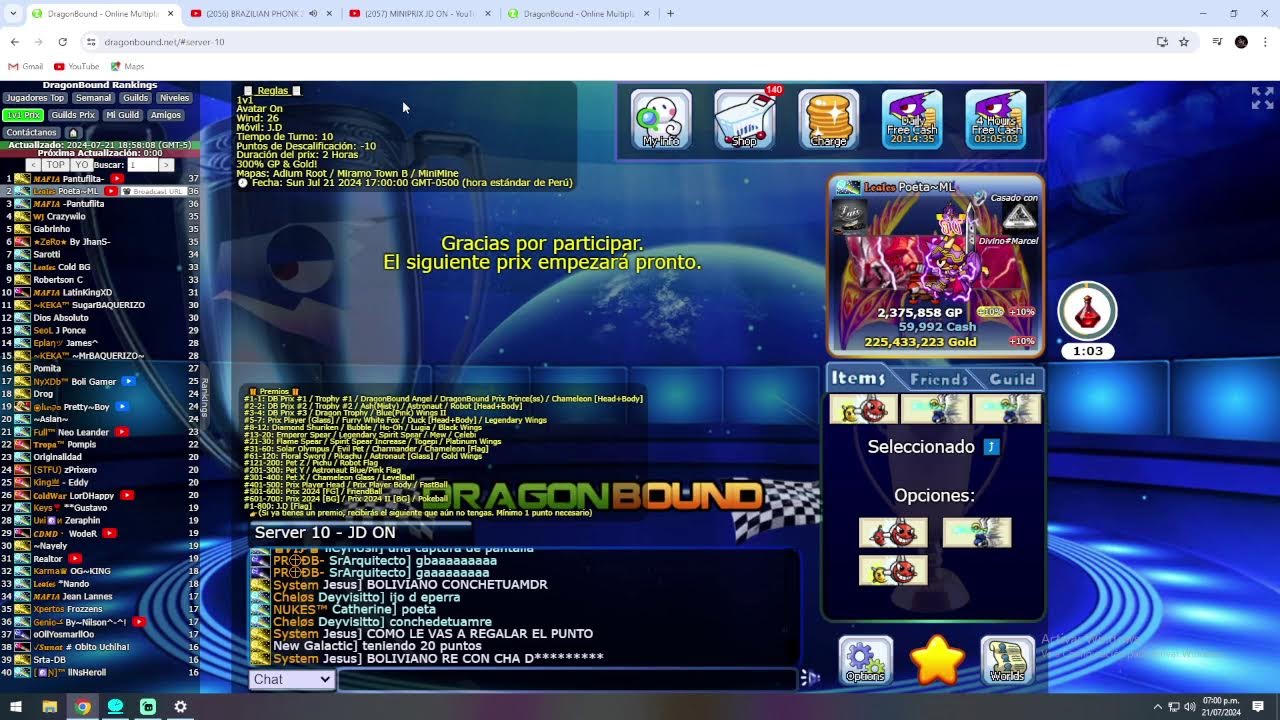Click the Broadcast URL field
This screenshot has width=1280, height=720.
(x=153, y=191)
